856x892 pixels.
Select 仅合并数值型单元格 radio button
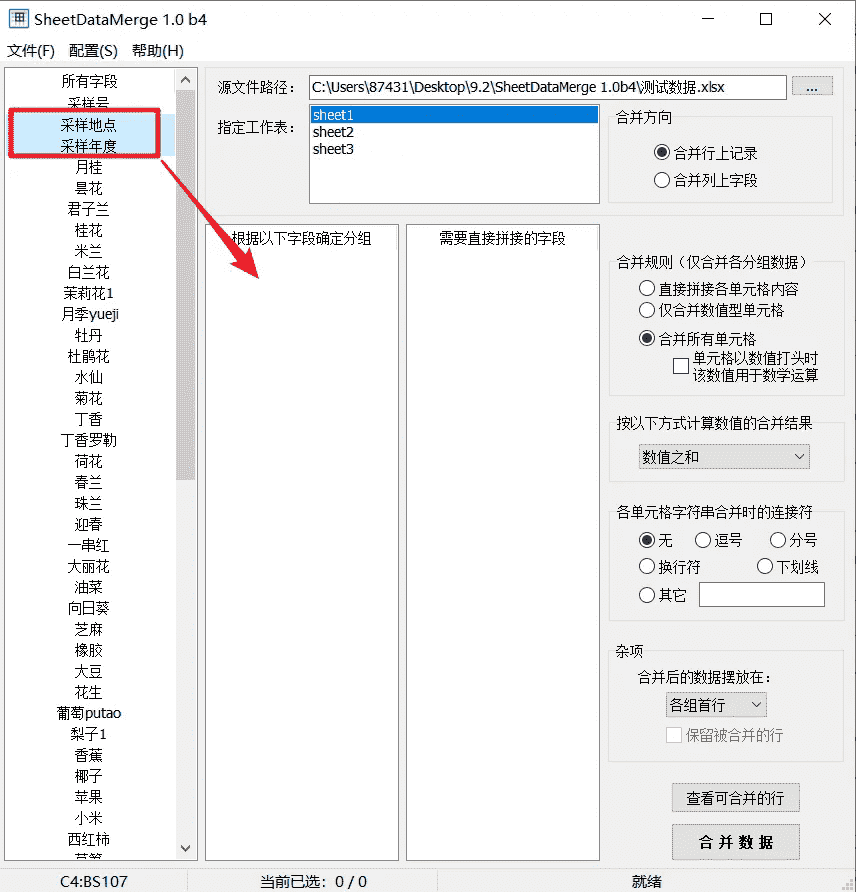point(647,310)
